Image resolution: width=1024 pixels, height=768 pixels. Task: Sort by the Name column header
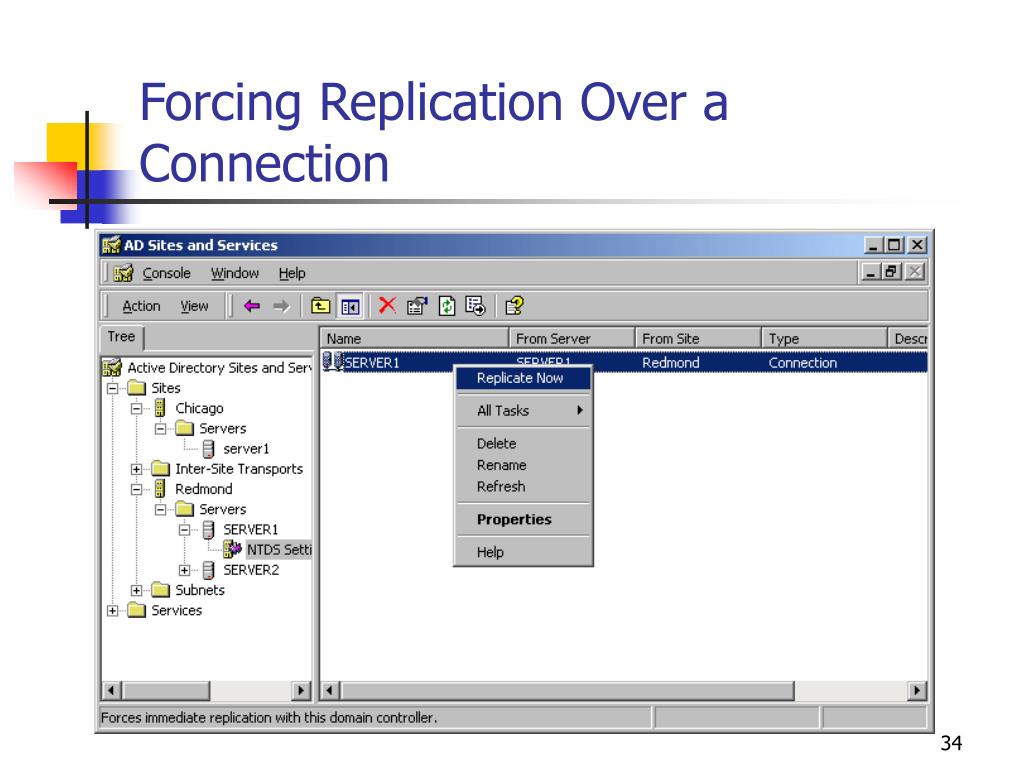pyautogui.click(x=414, y=338)
